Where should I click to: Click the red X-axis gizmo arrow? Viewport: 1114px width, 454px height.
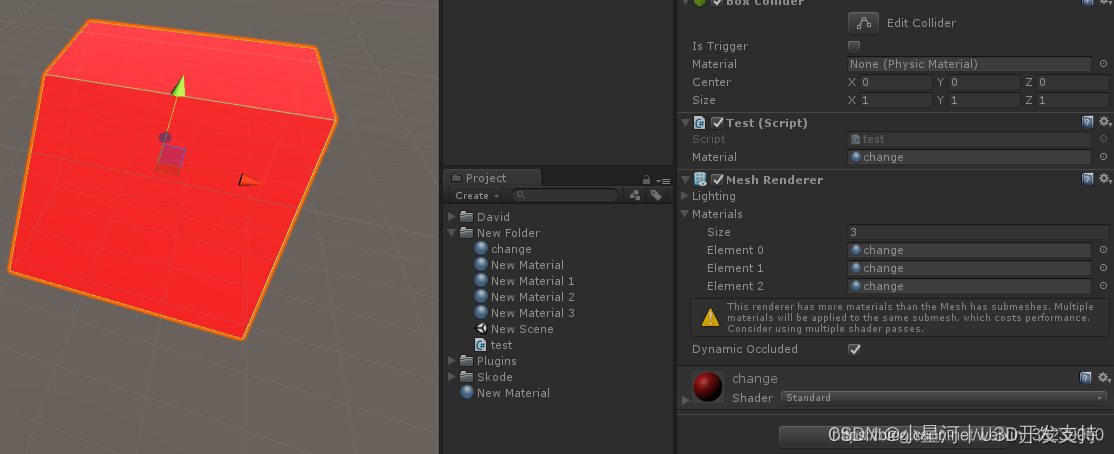click(x=249, y=180)
